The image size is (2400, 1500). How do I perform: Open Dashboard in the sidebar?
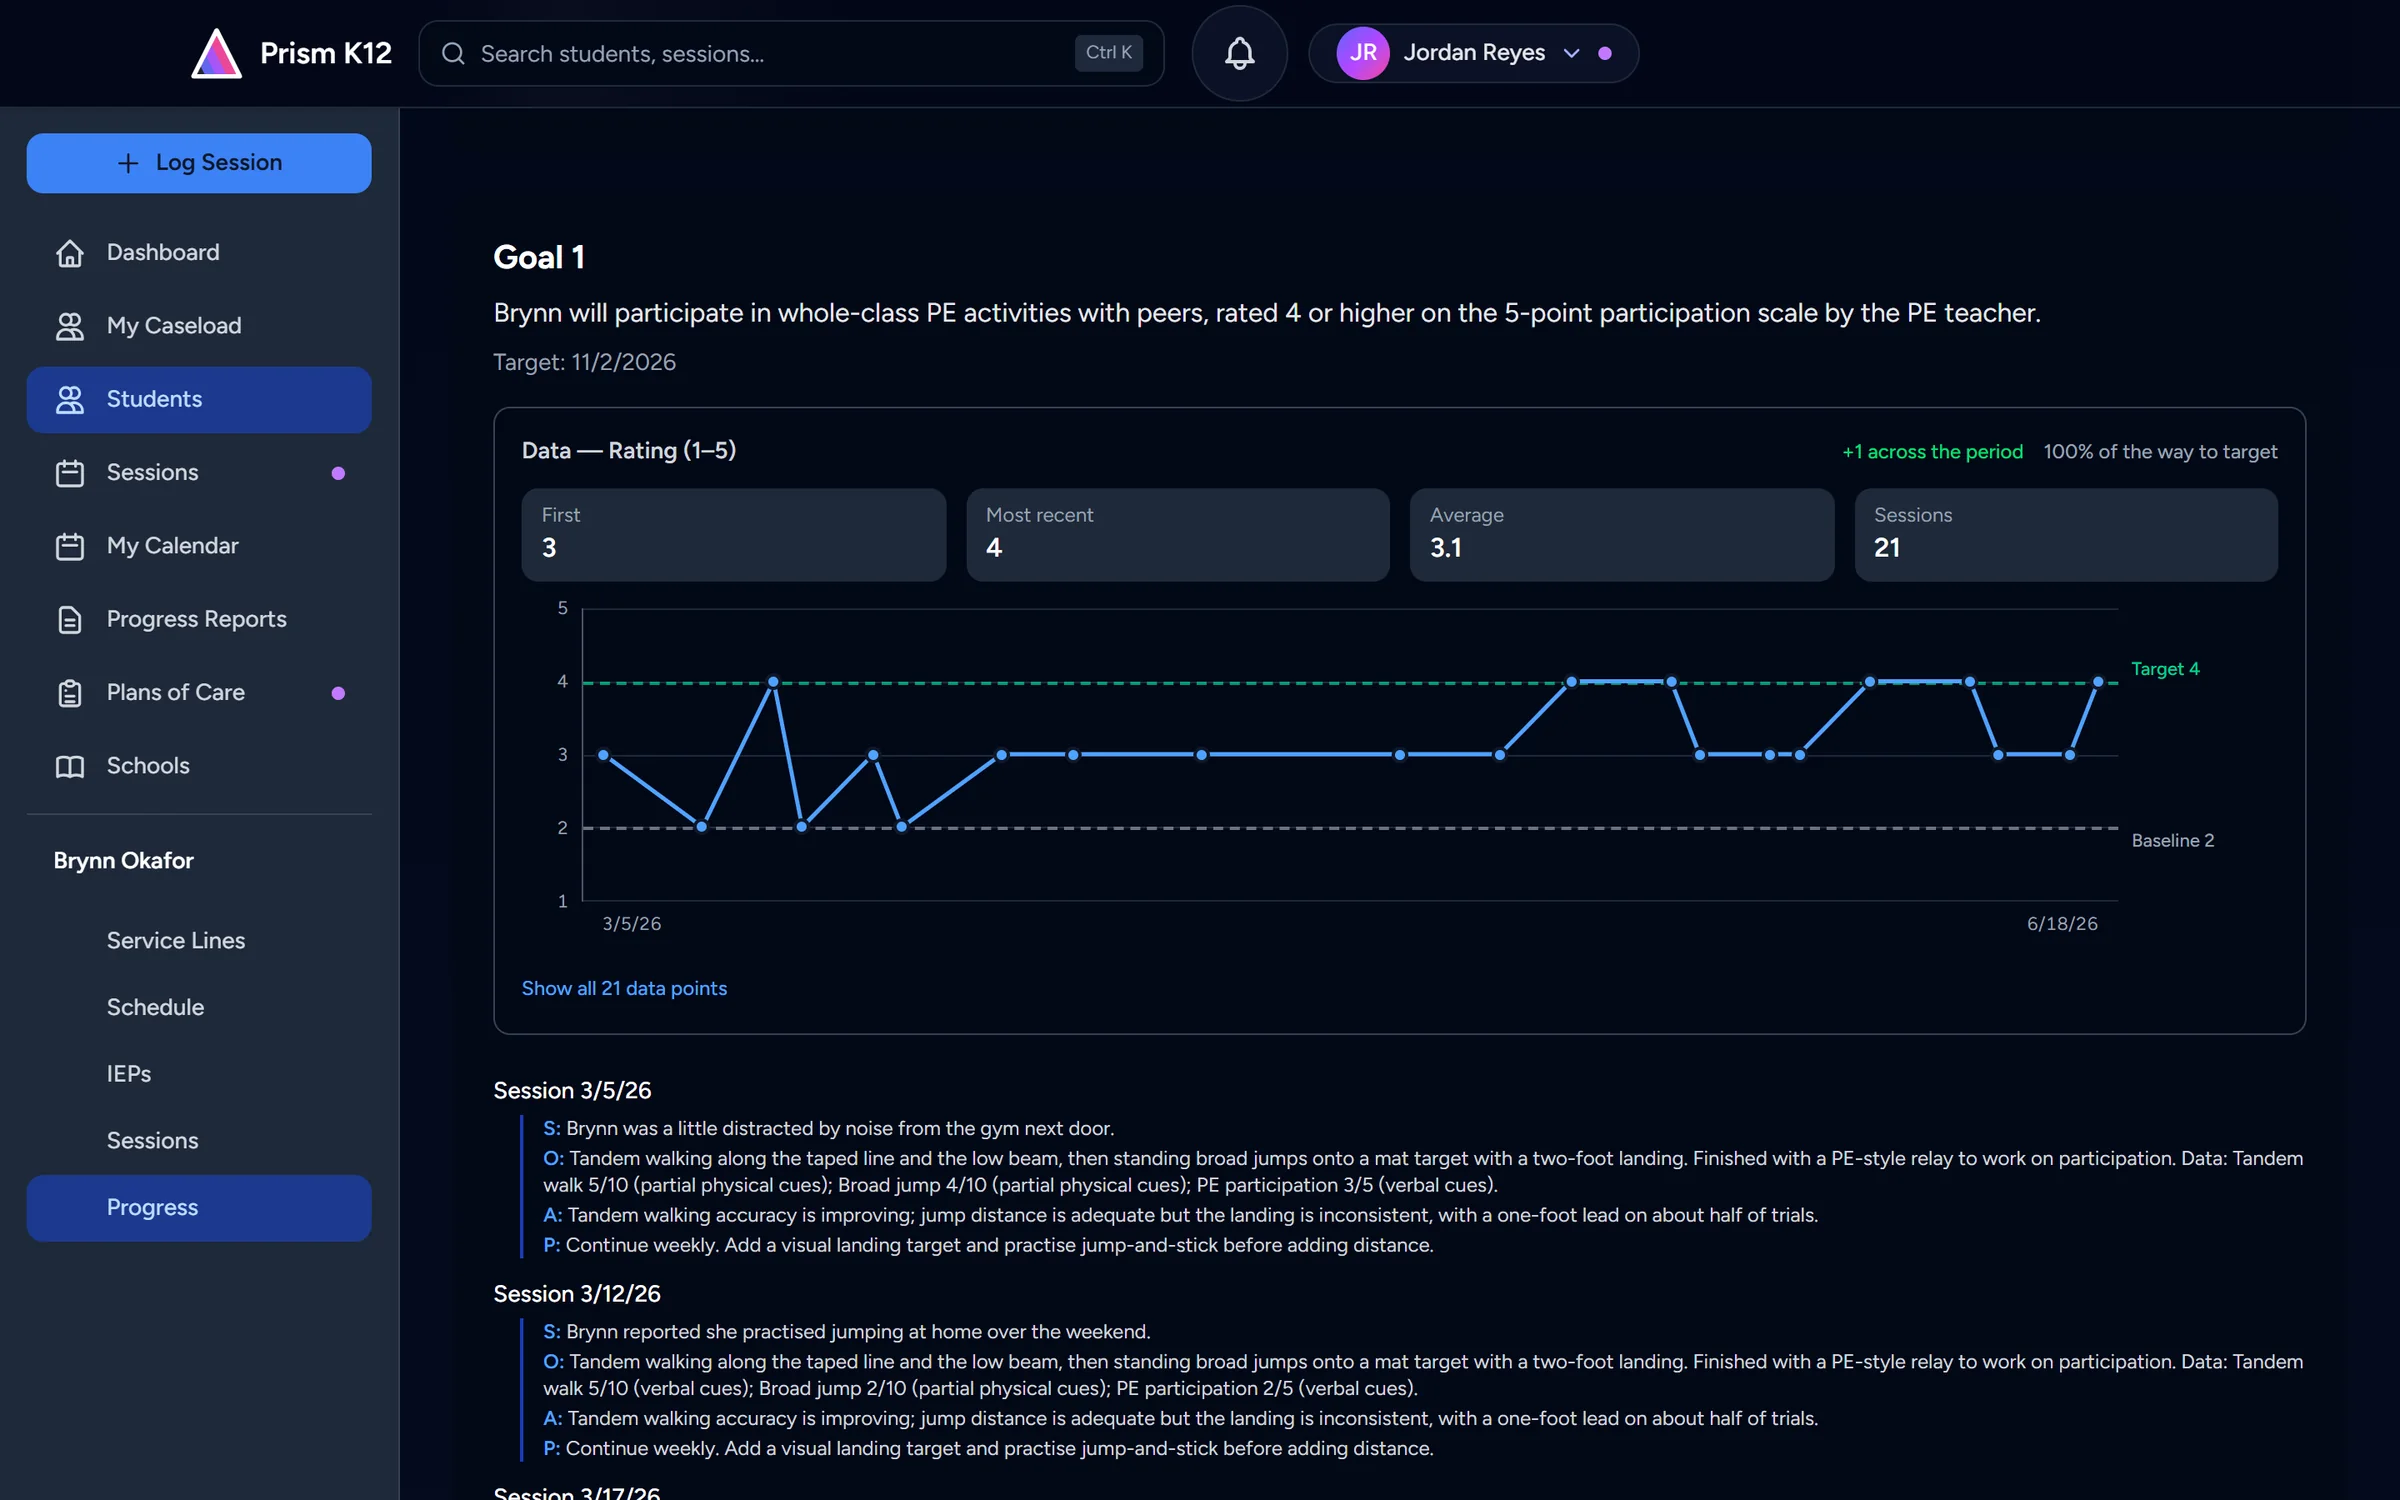click(x=199, y=253)
